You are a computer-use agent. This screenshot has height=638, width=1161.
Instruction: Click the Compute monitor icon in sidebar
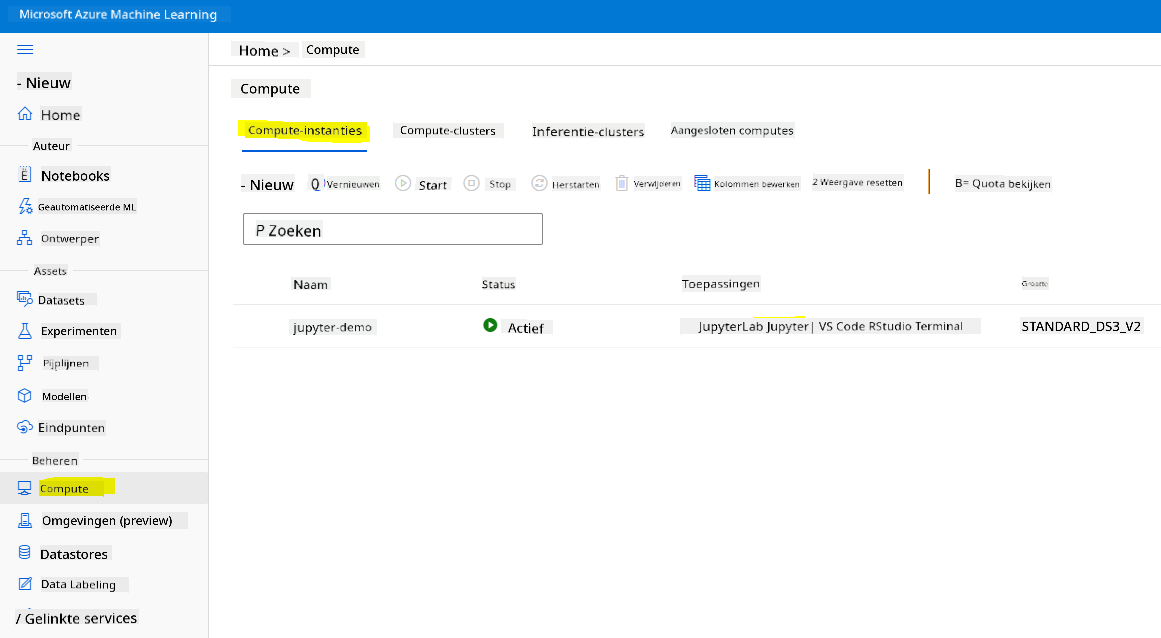24,488
